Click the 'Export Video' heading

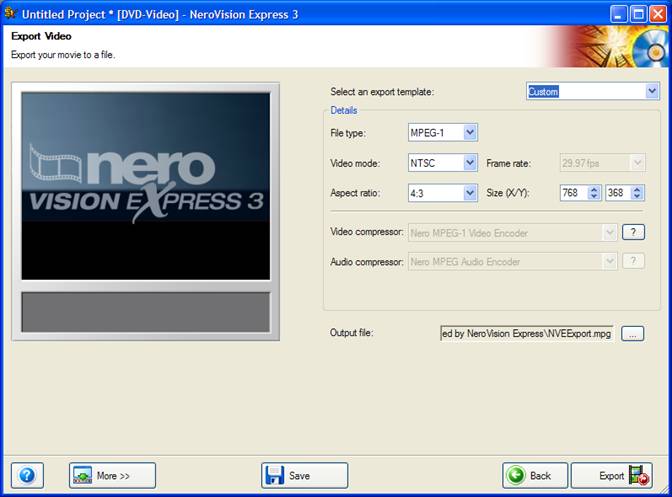coord(41,36)
